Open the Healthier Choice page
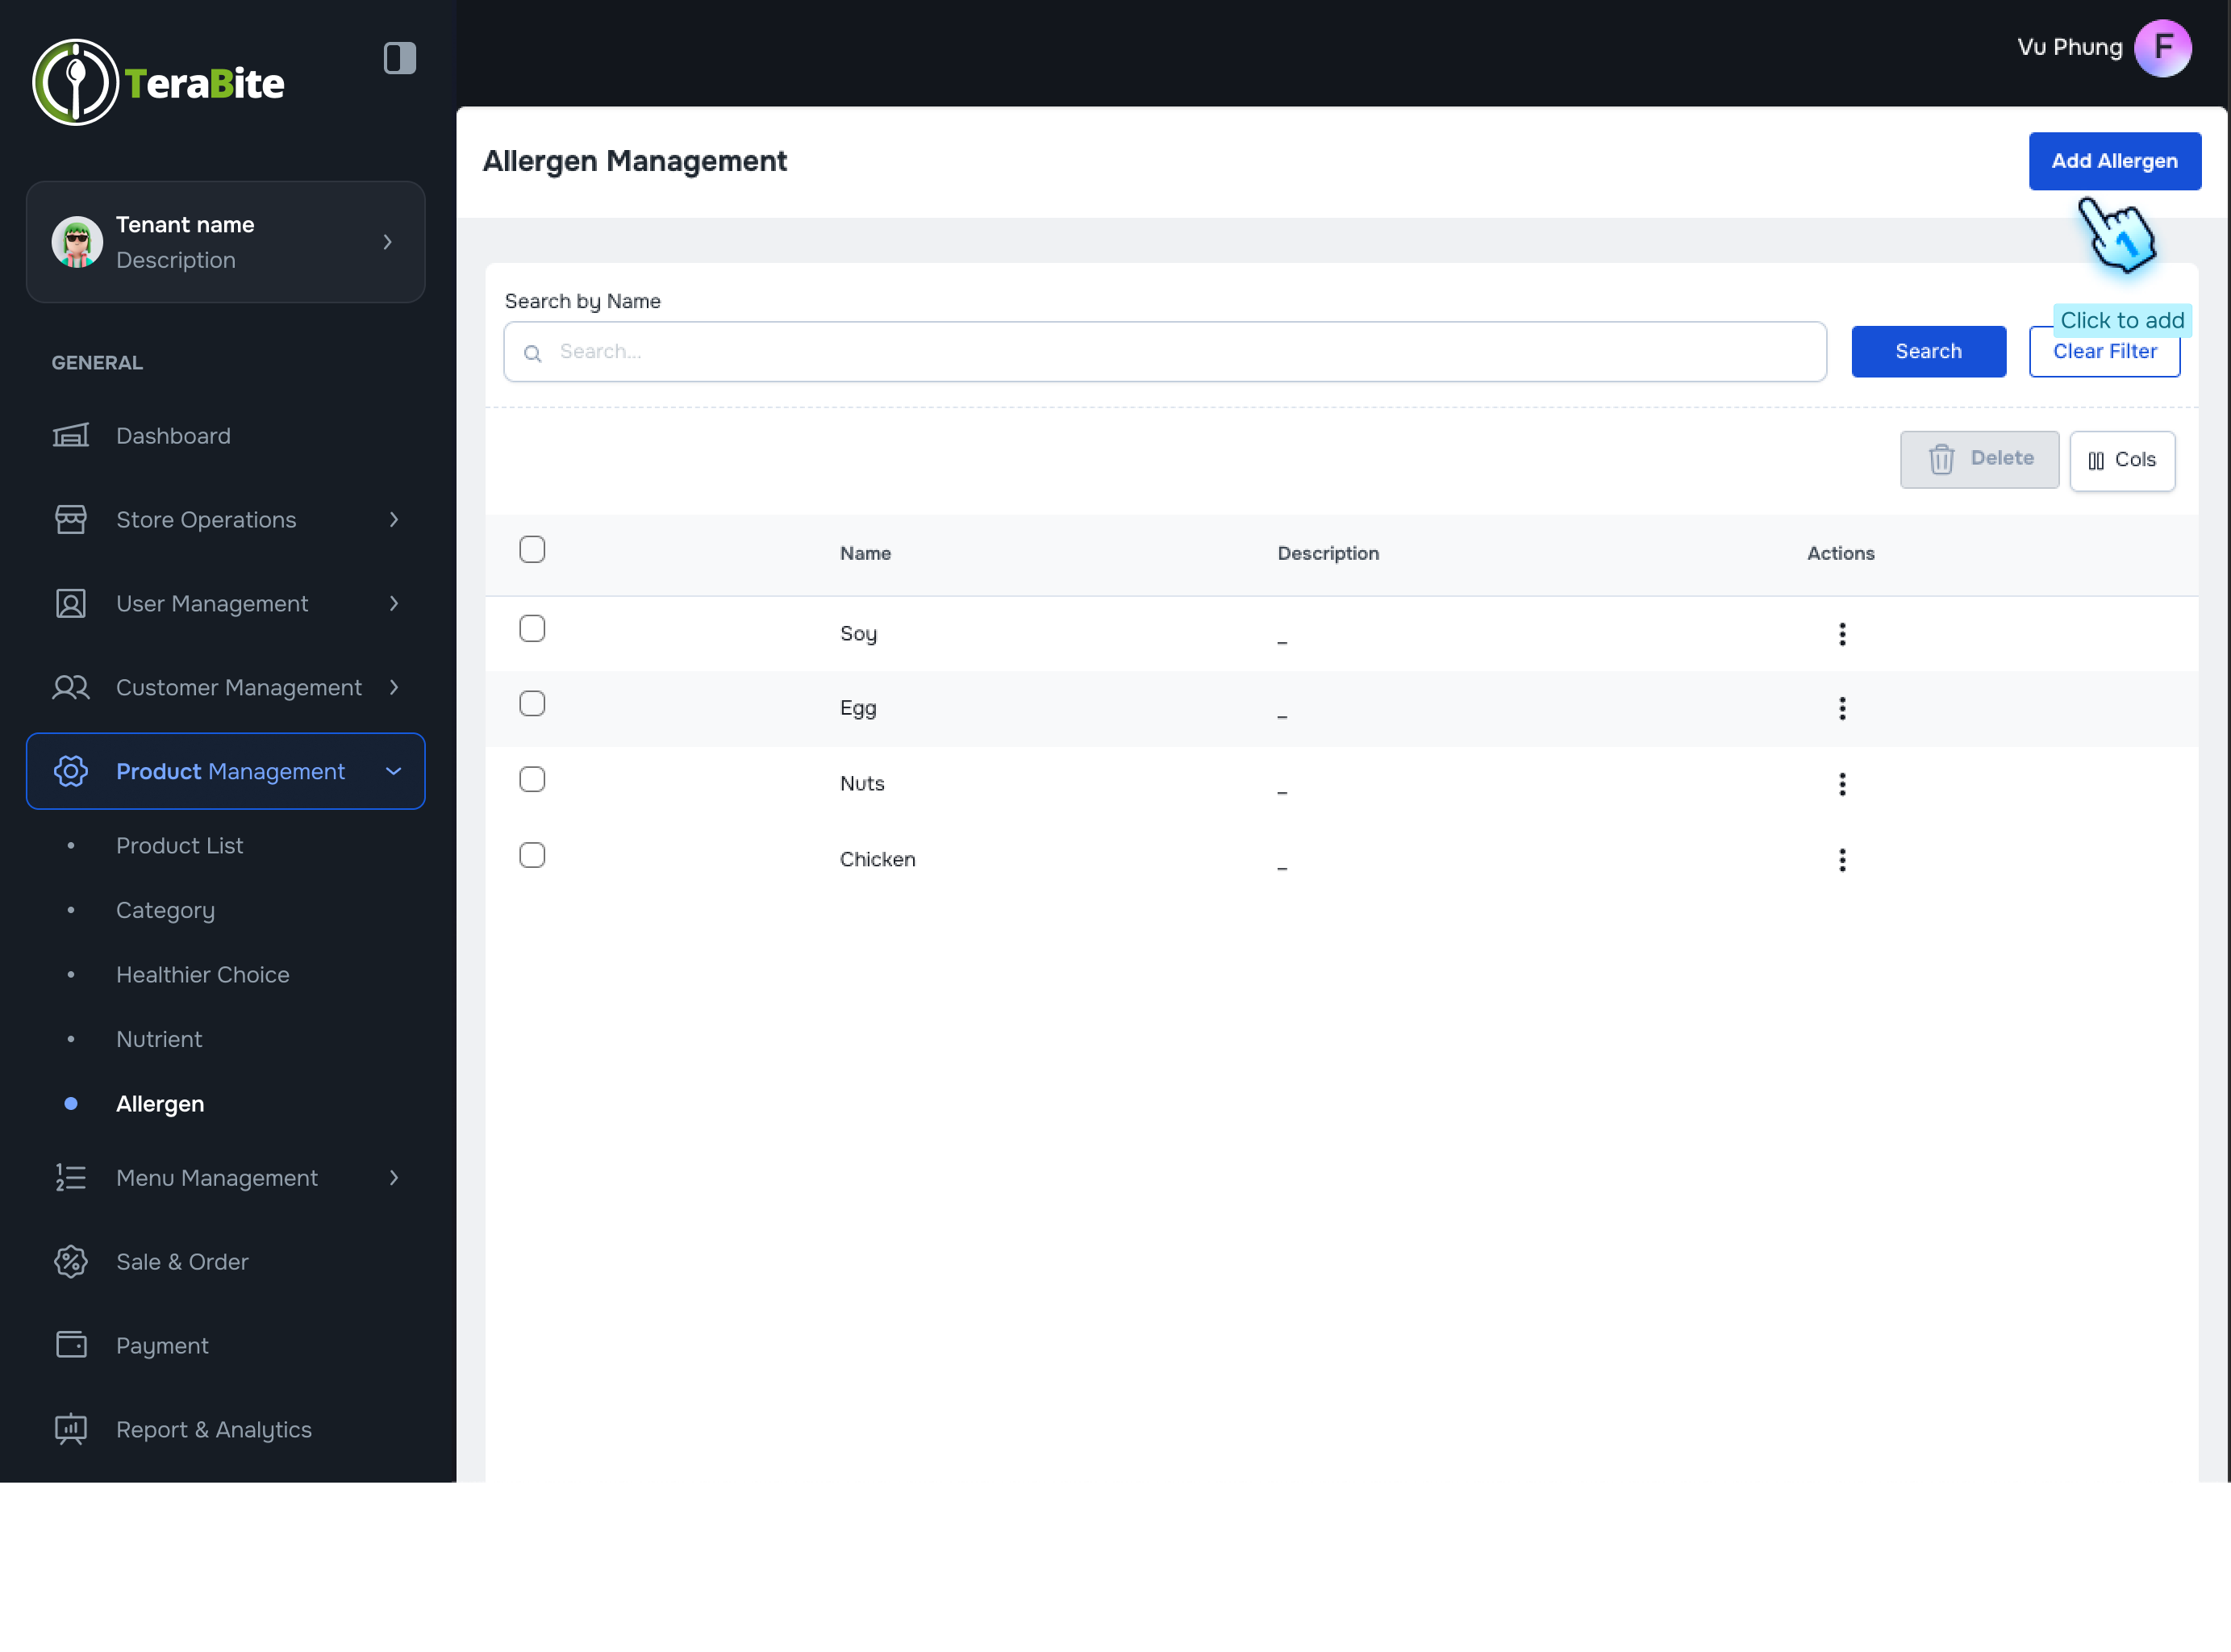2231x1652 pixels. pos(202,974)
